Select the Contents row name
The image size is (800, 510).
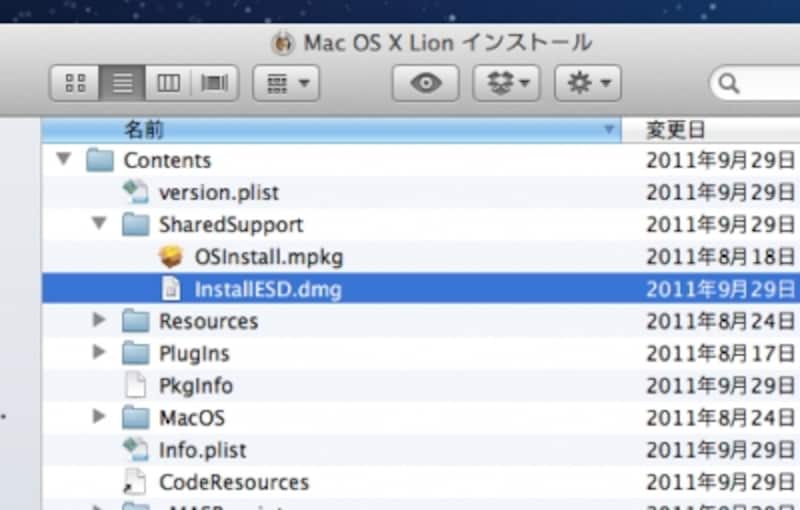pyautogui.click(x=167, y=161)
